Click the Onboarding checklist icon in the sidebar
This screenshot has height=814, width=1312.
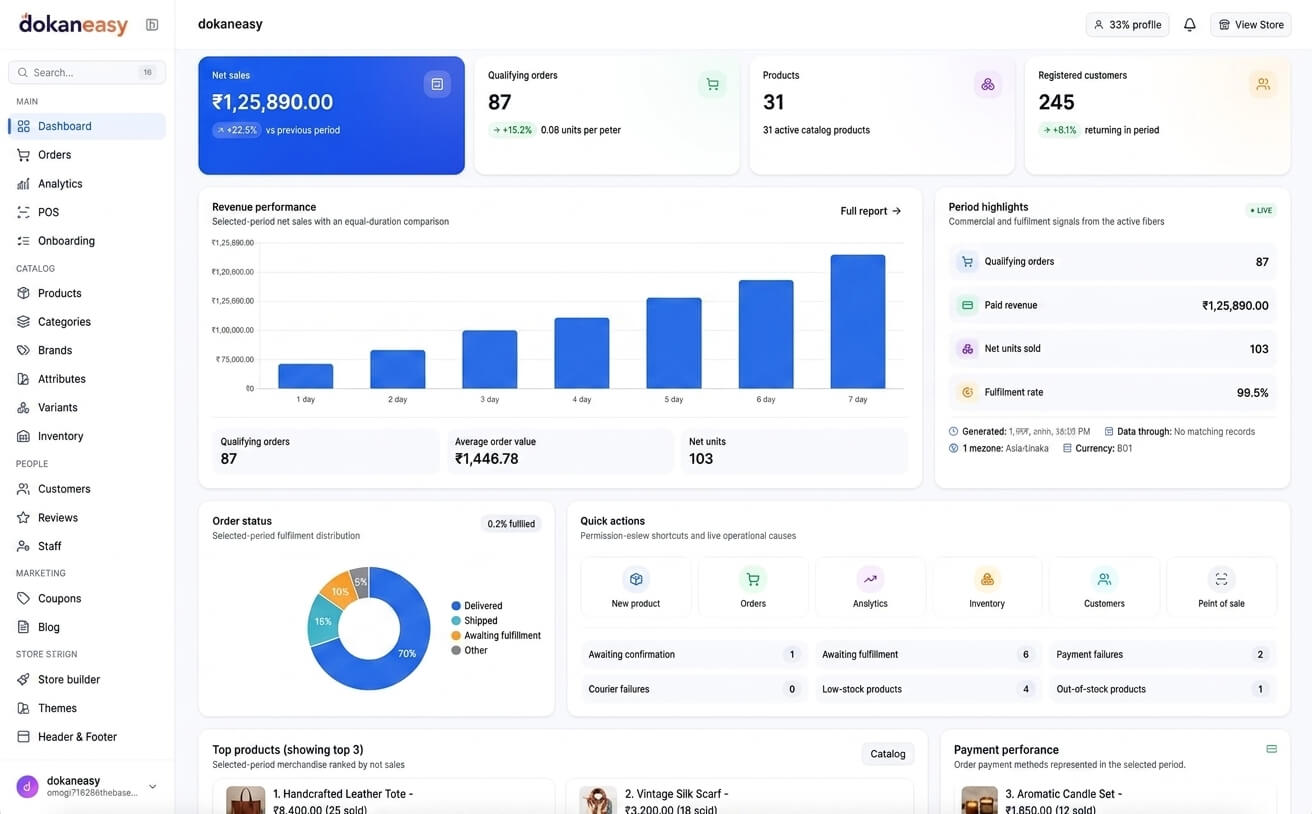coord(23,241)
